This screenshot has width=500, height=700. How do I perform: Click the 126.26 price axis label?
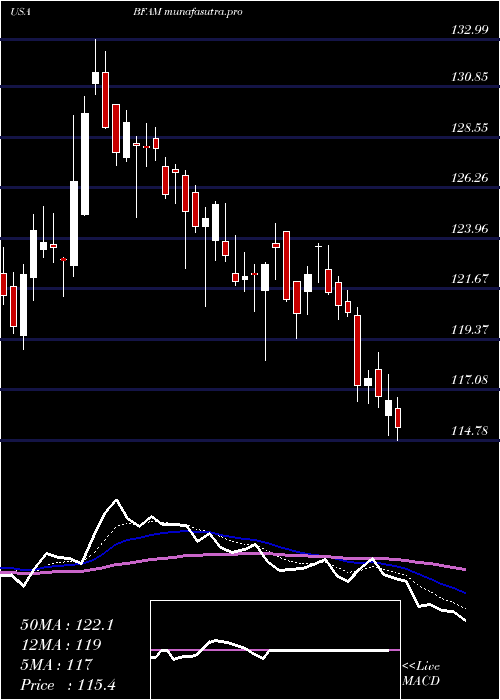pos(470,178)
